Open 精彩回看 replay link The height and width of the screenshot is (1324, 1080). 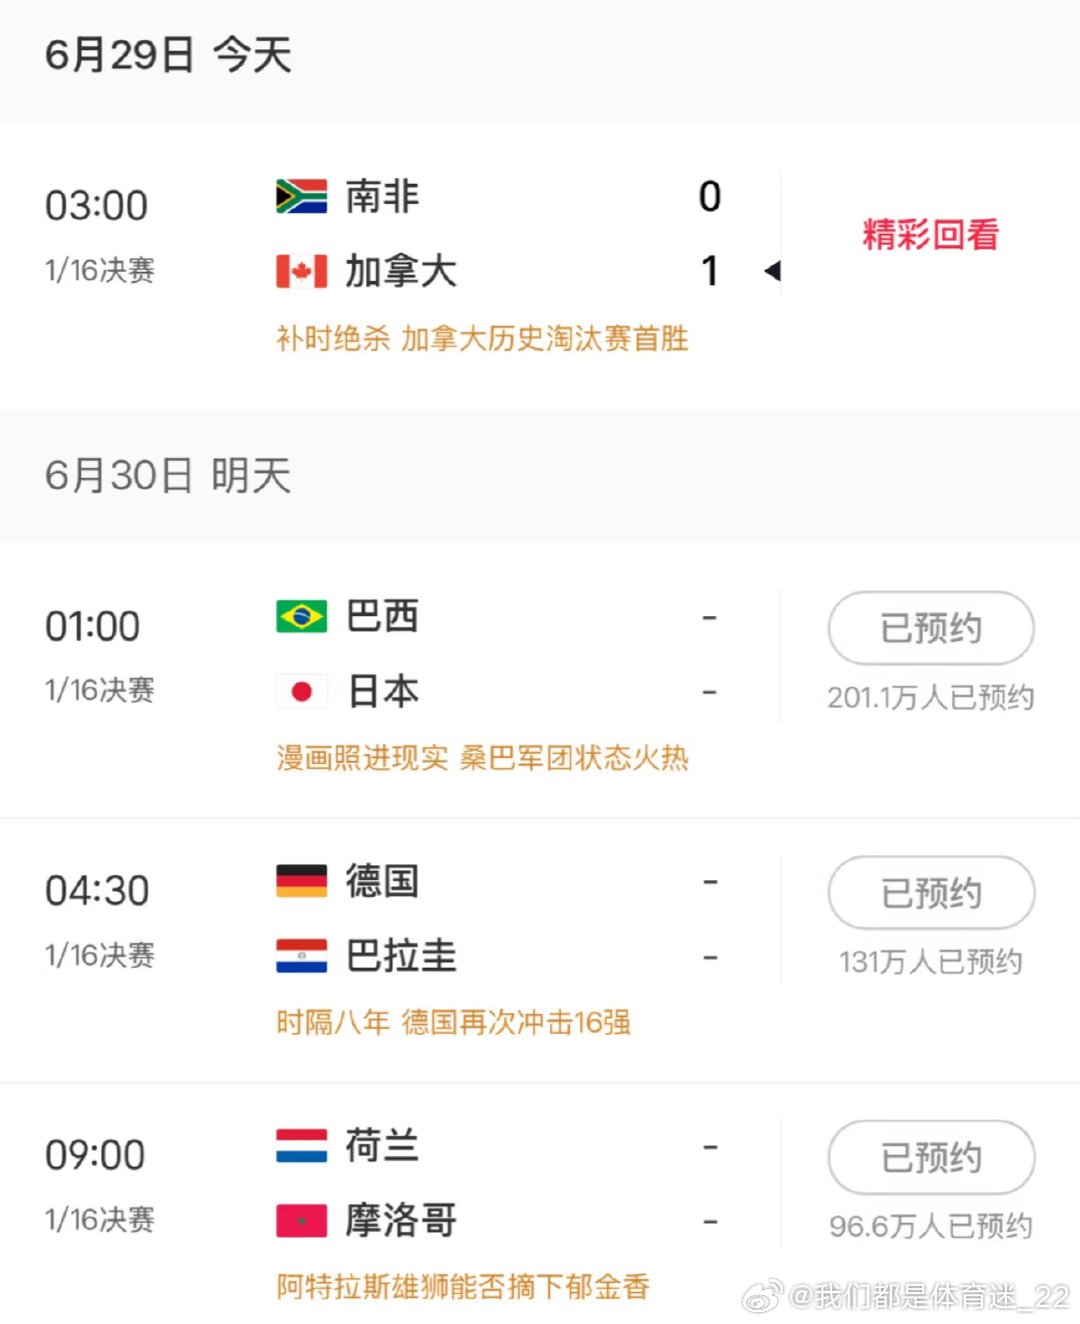click(931, 234)
